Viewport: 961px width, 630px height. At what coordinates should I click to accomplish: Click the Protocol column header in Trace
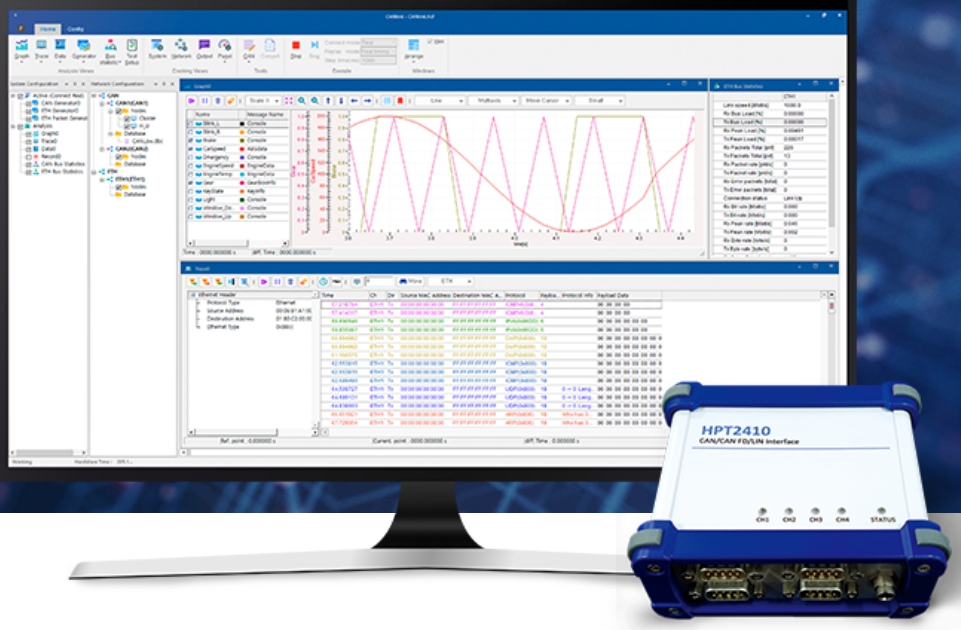coord(521,295)
